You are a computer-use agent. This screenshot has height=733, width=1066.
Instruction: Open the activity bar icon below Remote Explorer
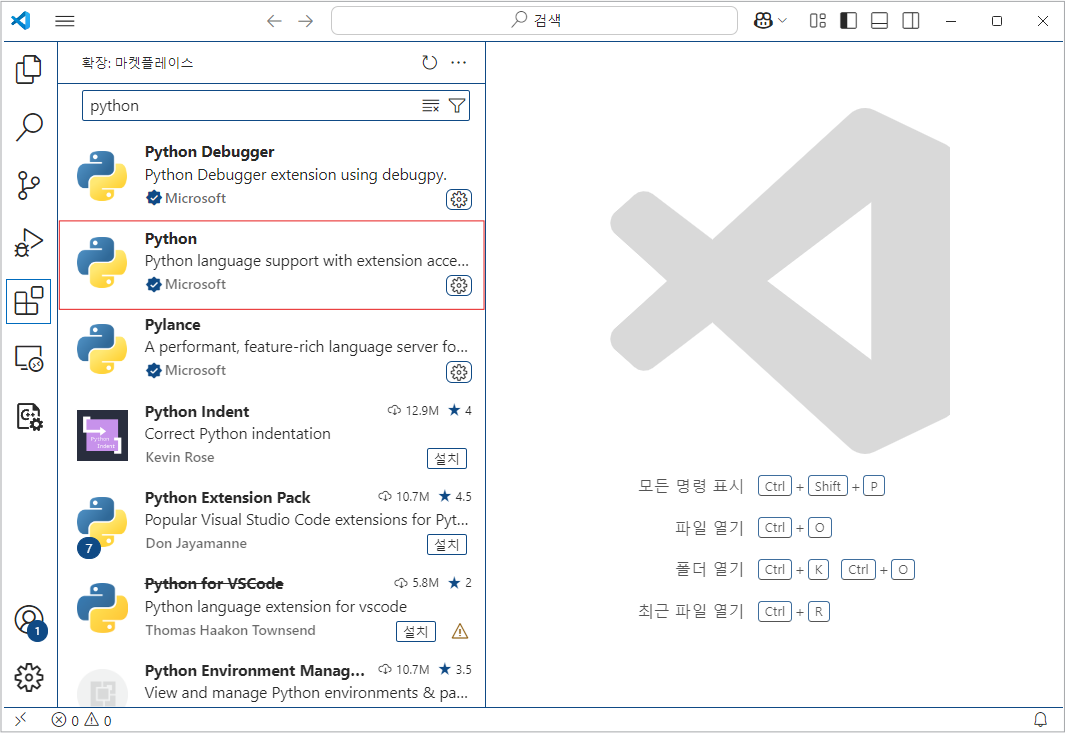(29, 416)
